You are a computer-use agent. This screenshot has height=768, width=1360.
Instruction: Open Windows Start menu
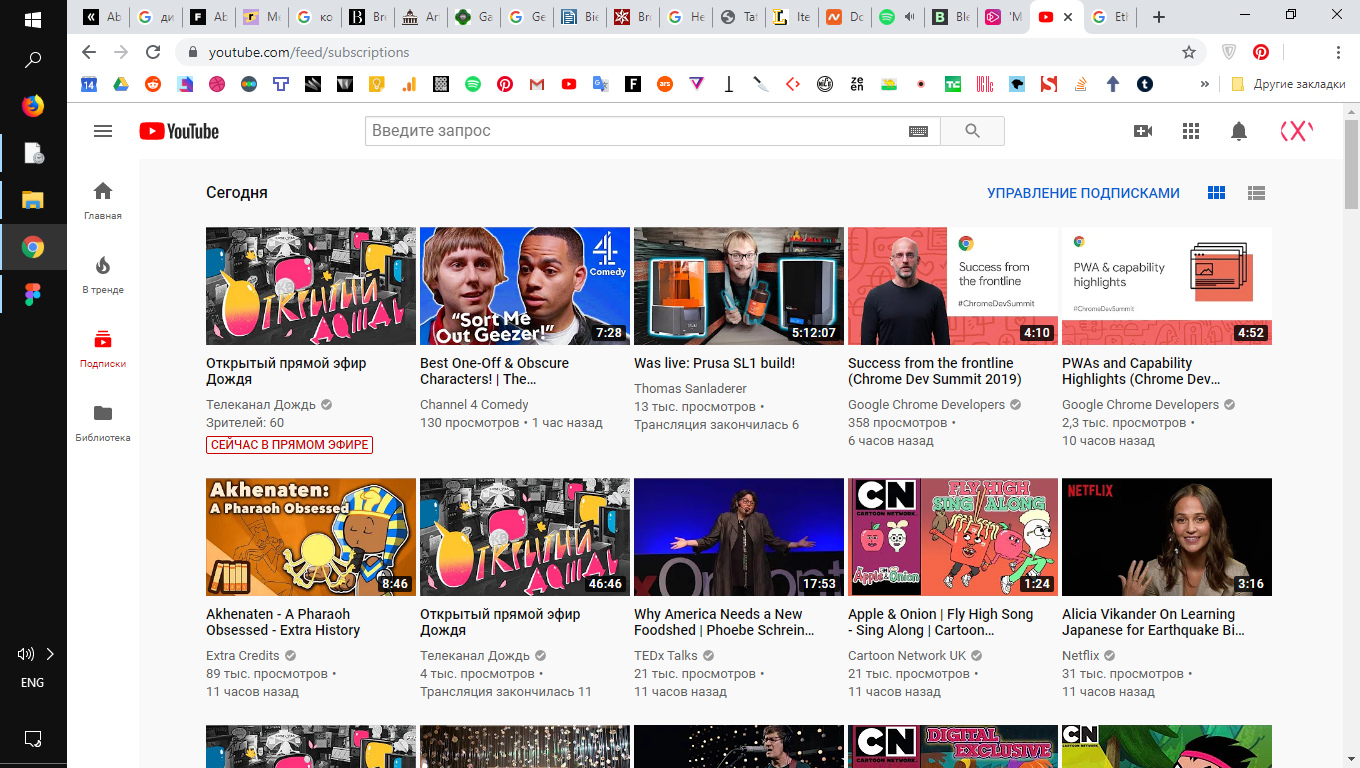click(33, 18)
